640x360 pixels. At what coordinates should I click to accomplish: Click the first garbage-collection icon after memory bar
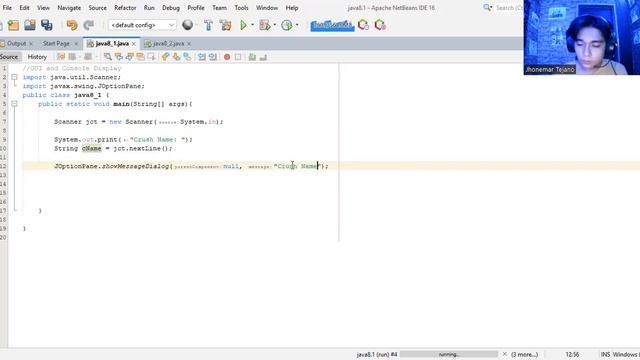(x=363, y=25)
